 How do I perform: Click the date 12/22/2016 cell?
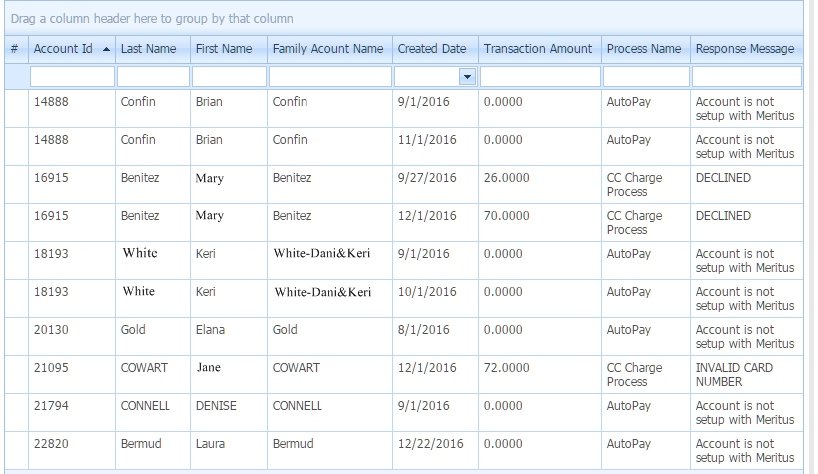435,451
